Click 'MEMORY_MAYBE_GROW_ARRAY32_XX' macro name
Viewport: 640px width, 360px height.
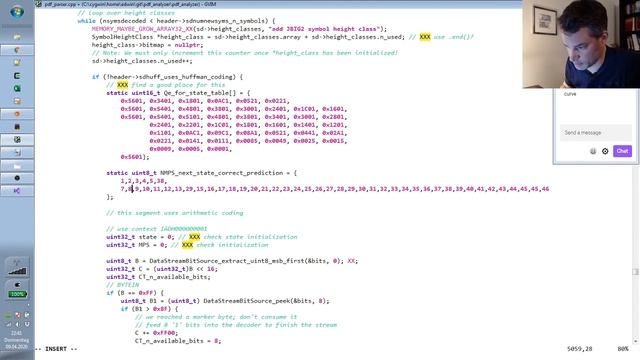click(x=142, y=29)
